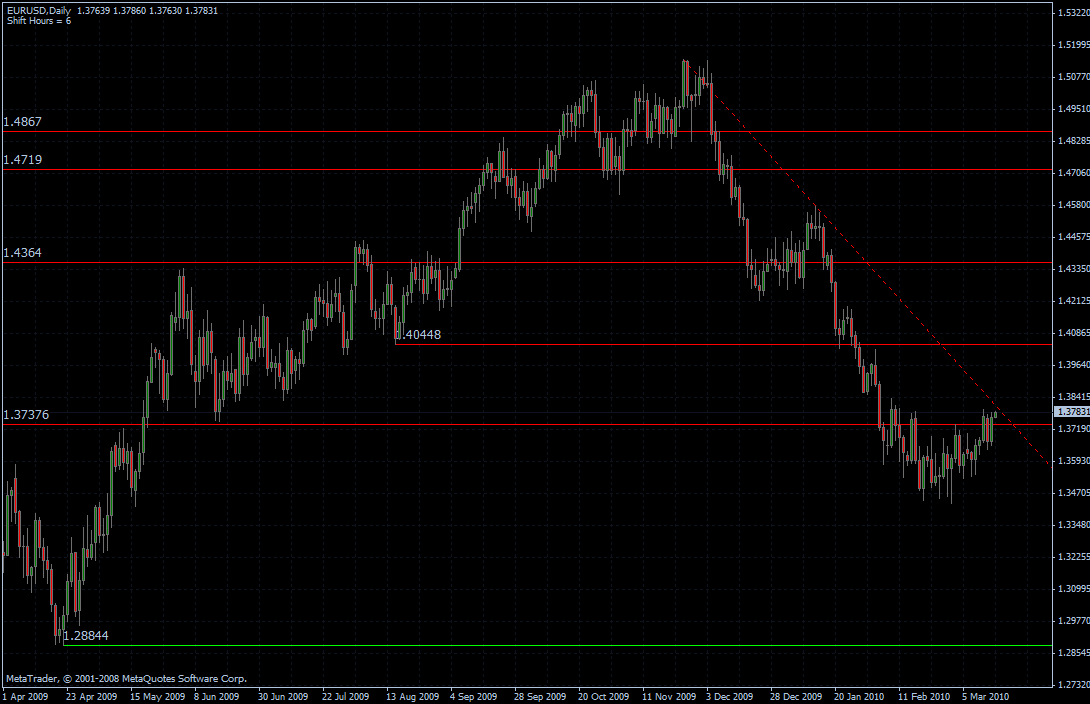Click the '13 Aug 2009' date label
This screenshot has height=704, width=1090.
[x=413, y=696]
